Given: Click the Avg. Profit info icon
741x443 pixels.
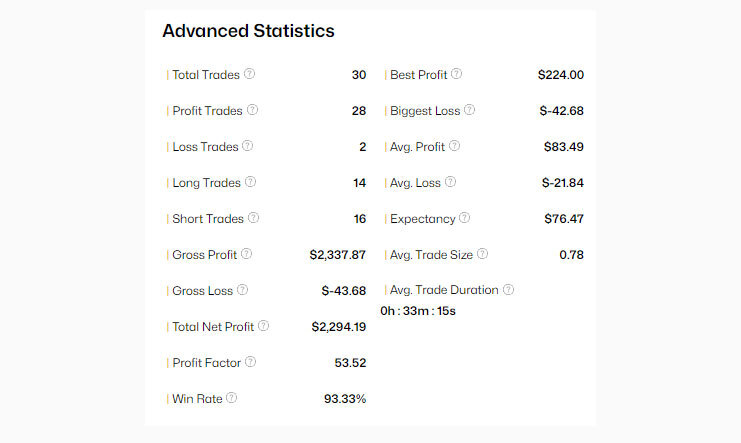Looking at the screenshot, I should (455, 146).
